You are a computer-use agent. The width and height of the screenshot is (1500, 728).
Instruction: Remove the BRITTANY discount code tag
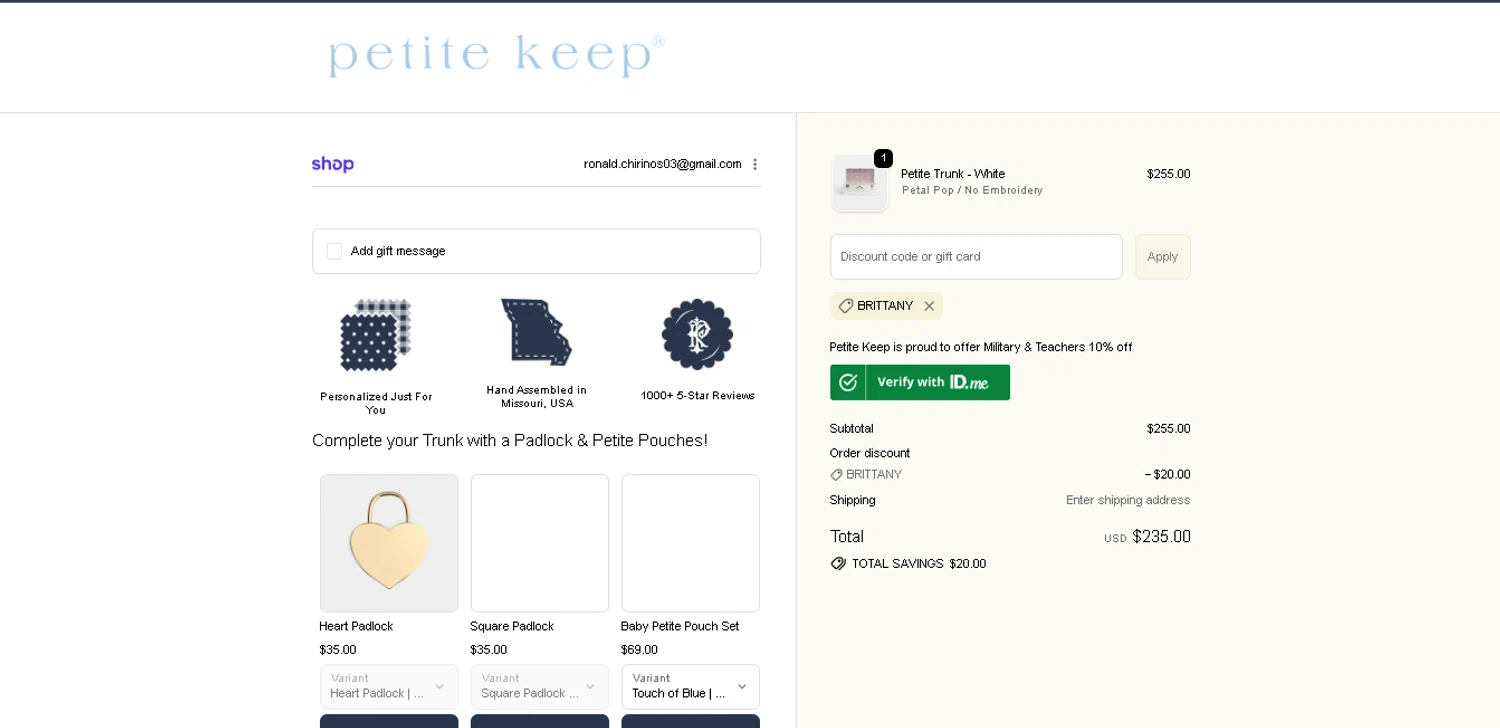[929, 306]
